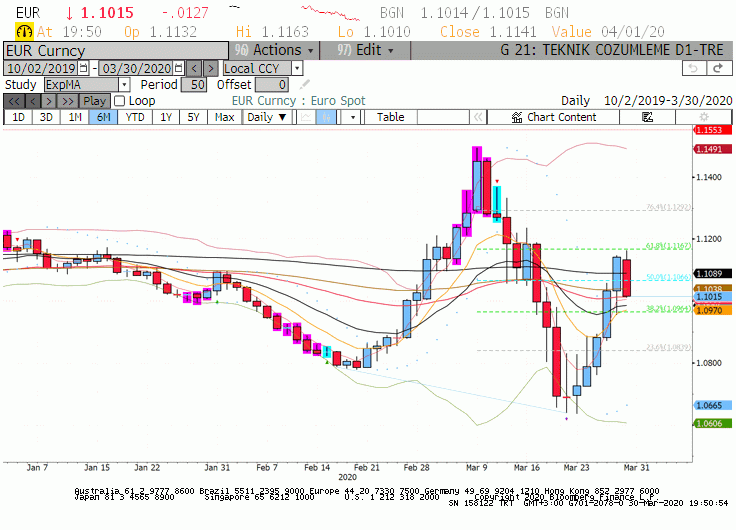This screenshot has width=736, height=530.
Task: Click the last price 1.1015 at top
Action: 107,13
